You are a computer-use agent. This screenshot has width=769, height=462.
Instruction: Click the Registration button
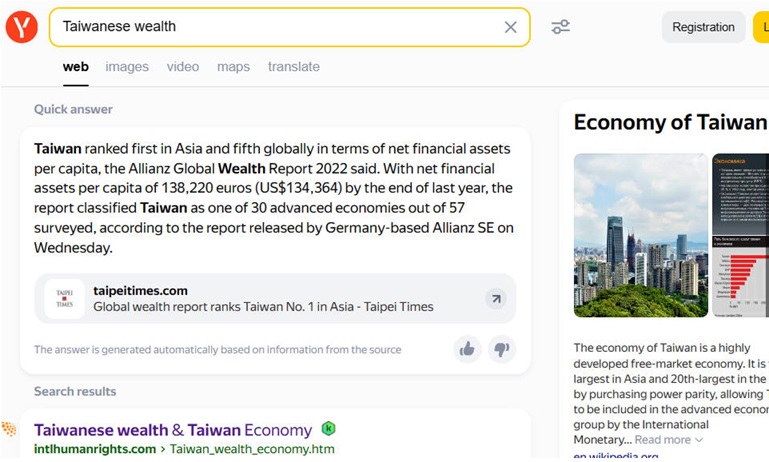[x=703, y=27]
